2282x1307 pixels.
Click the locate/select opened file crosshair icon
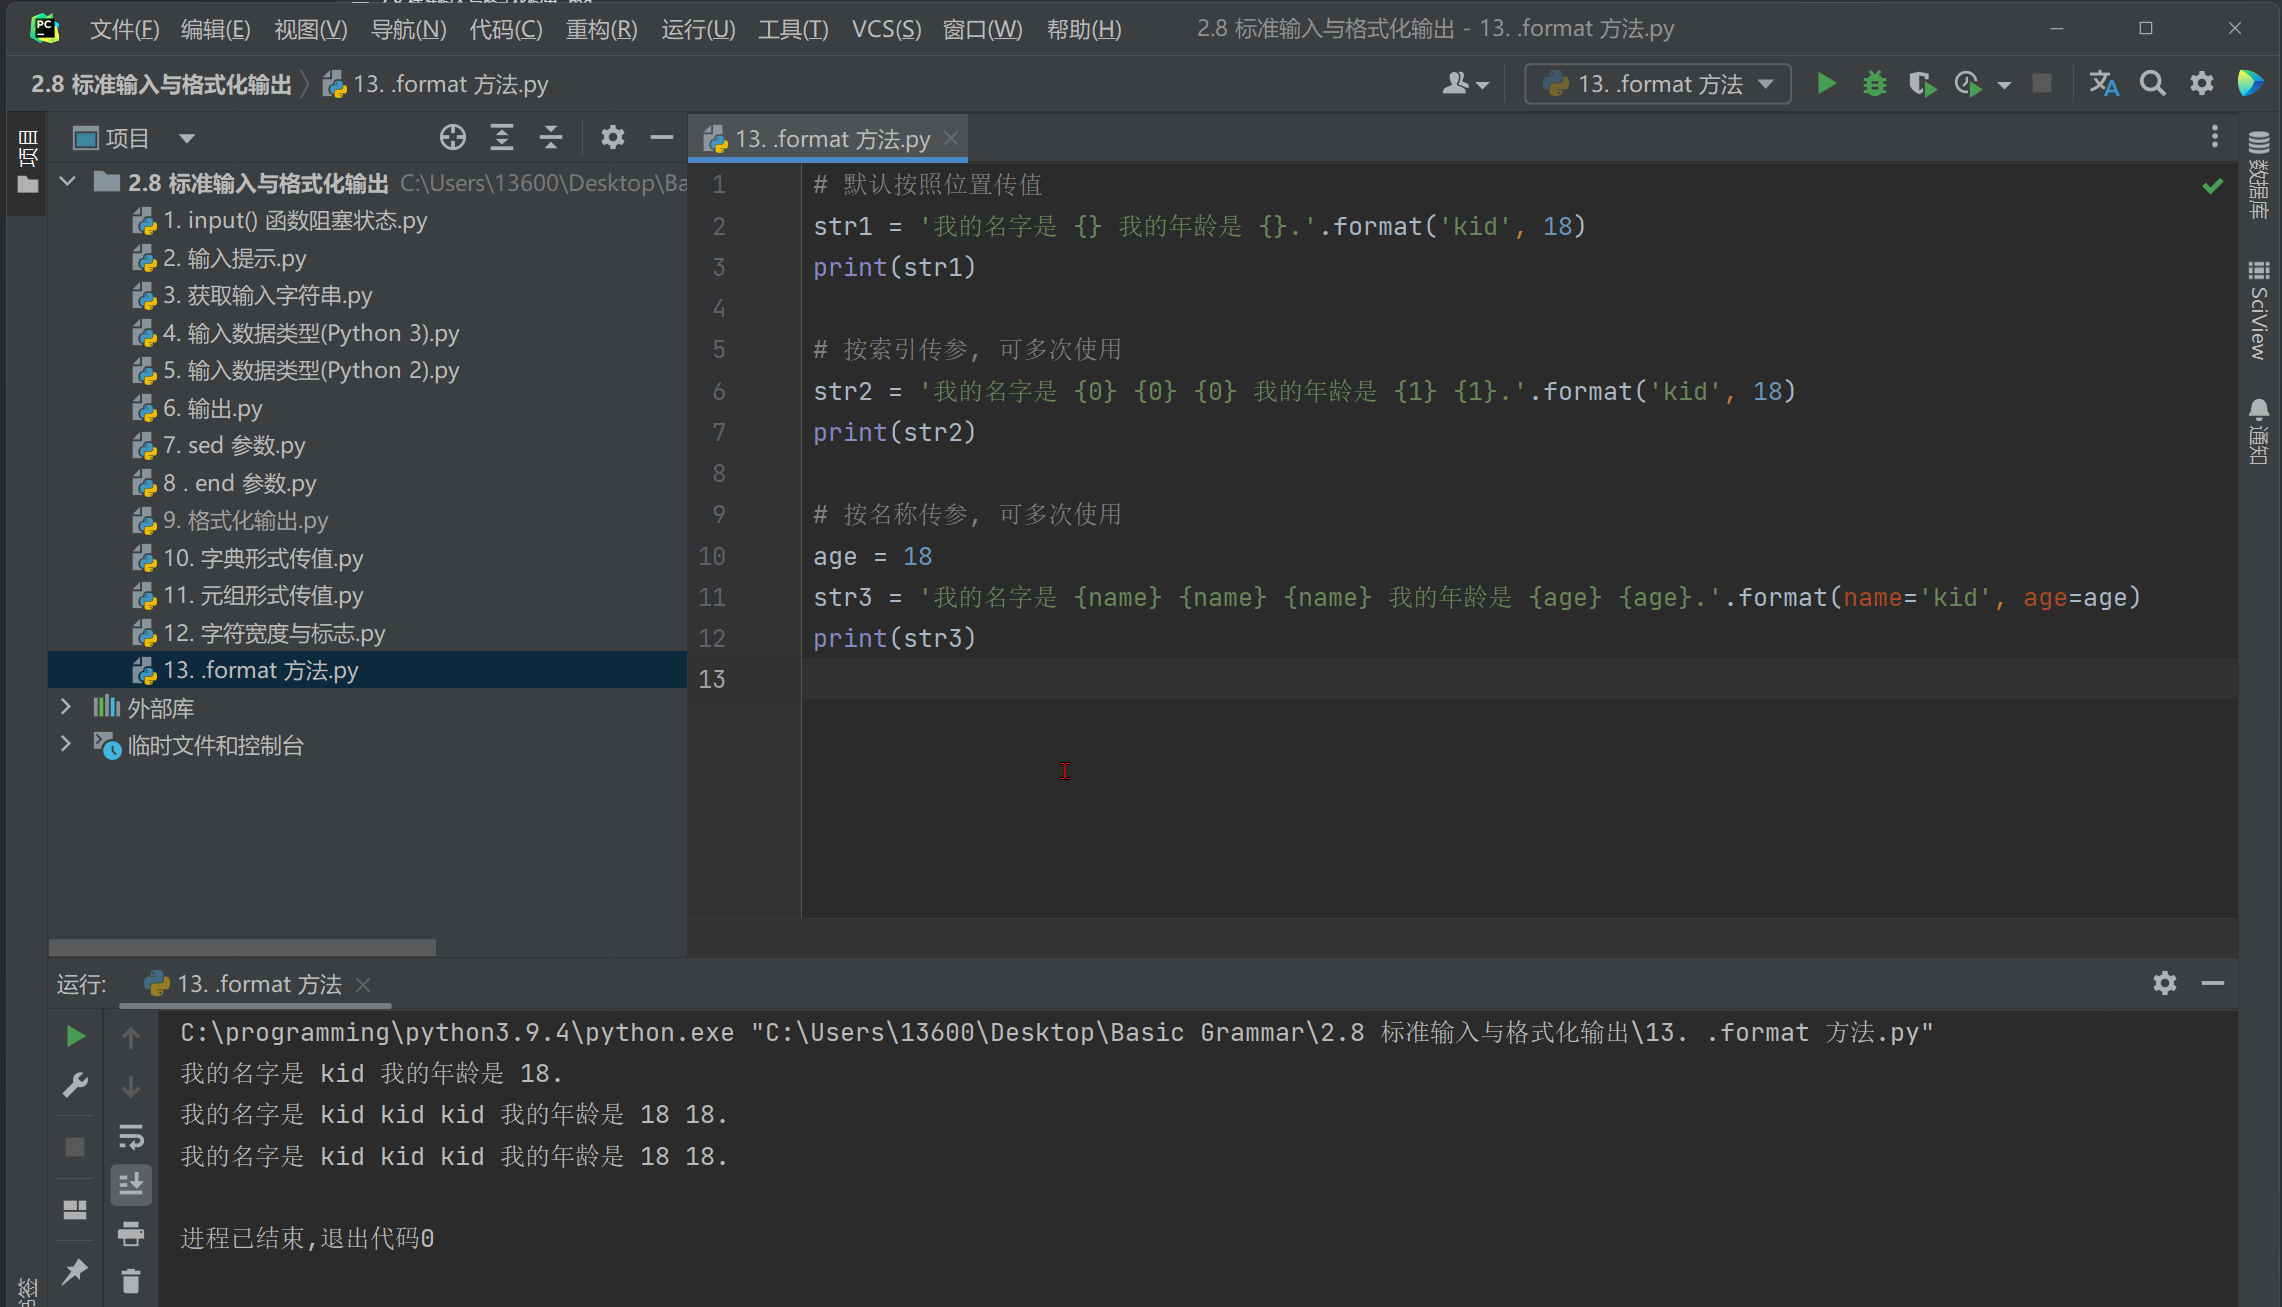pyautogui.click(x=453, y=138)
